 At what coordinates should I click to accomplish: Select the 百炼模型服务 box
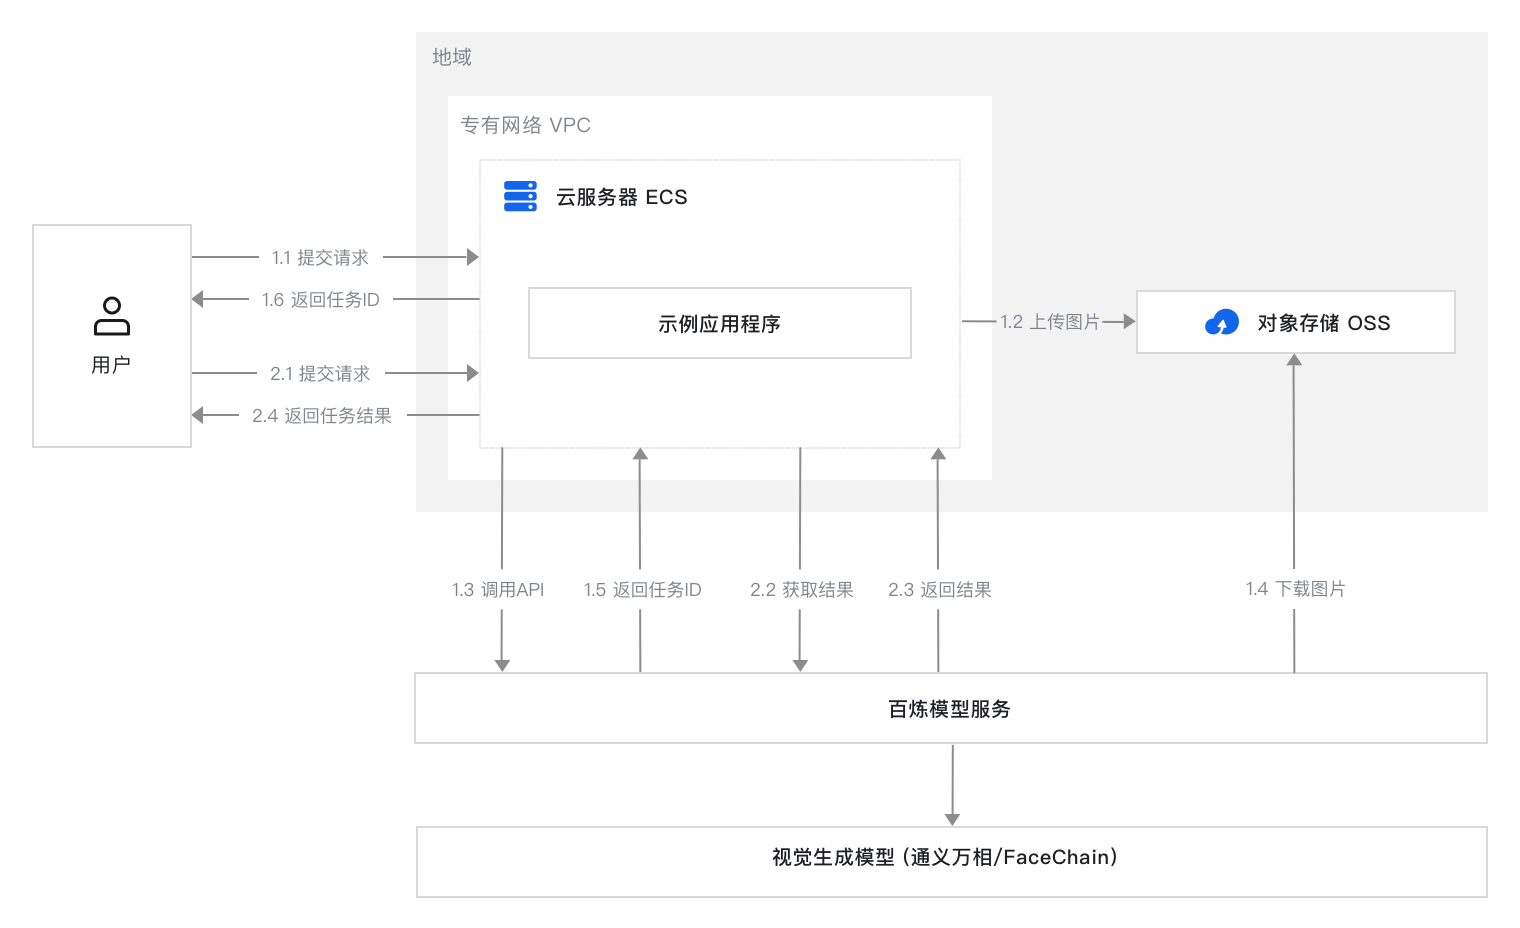tap(951, 708)
